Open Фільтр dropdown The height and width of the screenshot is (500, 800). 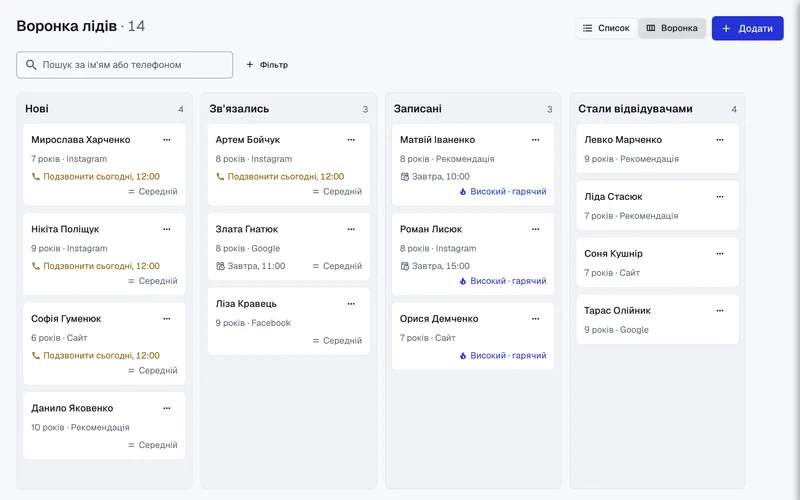267,65
